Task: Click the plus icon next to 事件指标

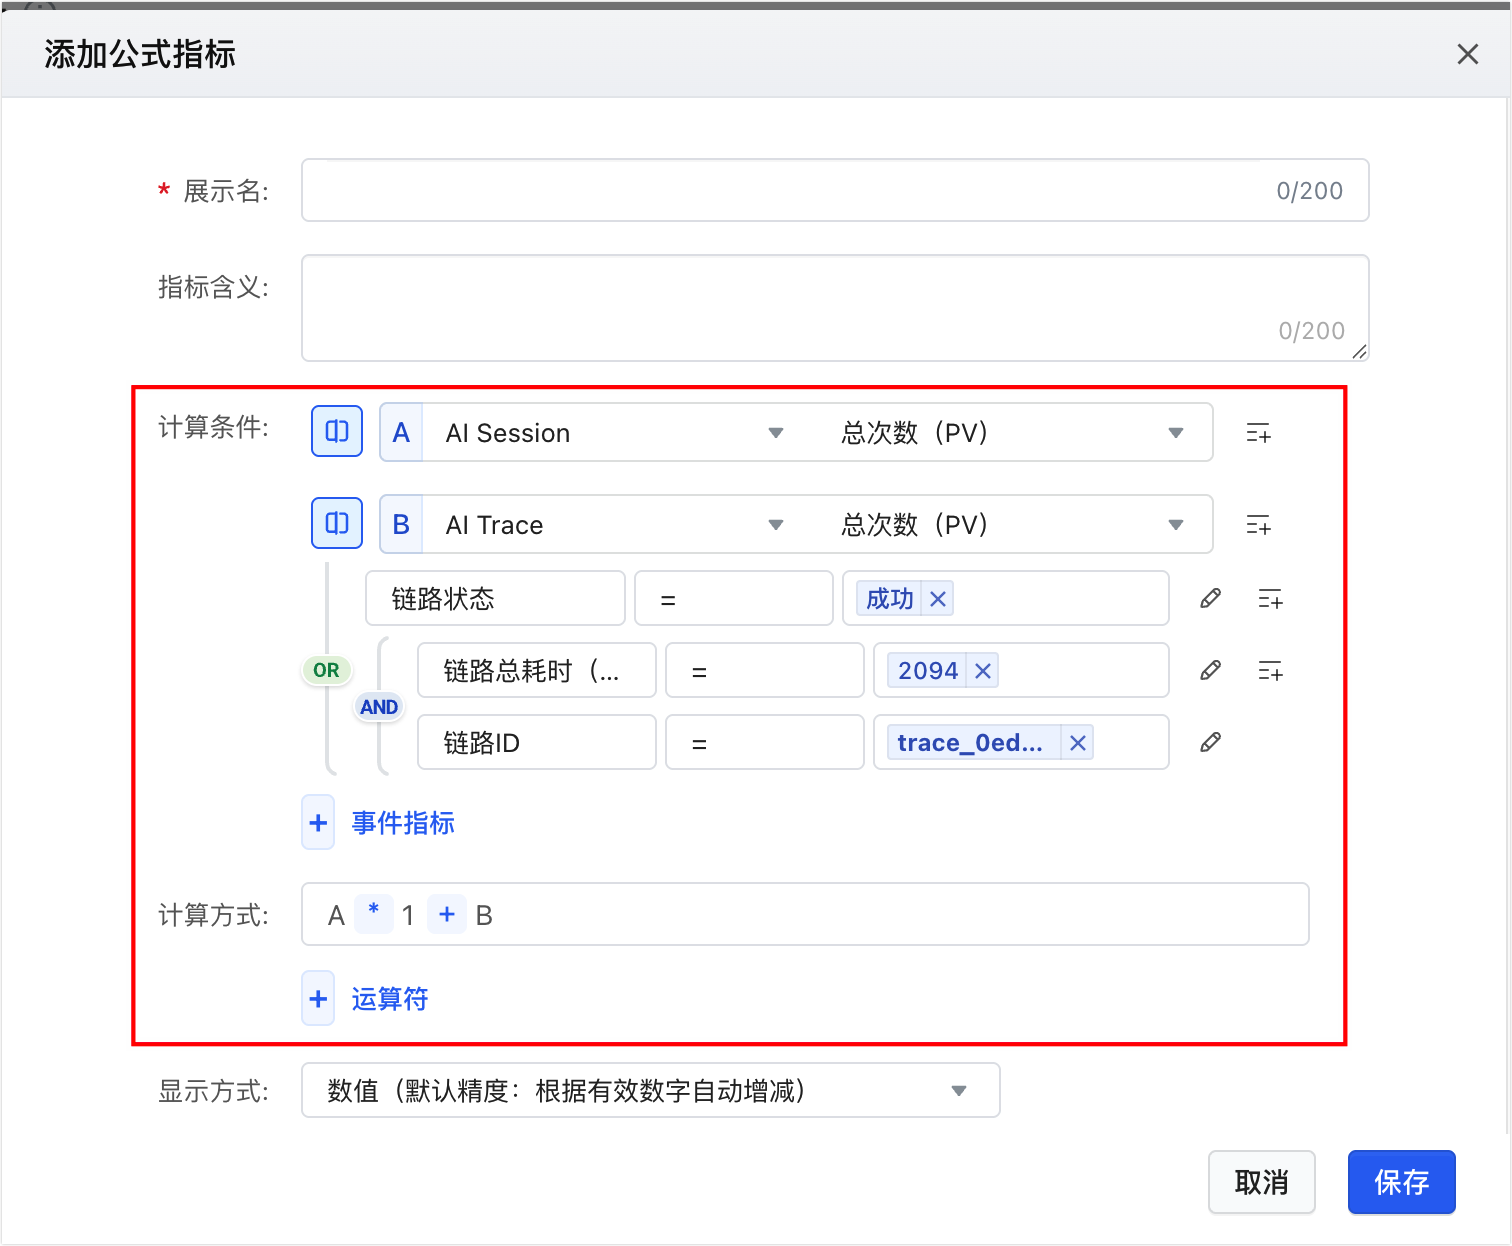Action: (318, 823)
